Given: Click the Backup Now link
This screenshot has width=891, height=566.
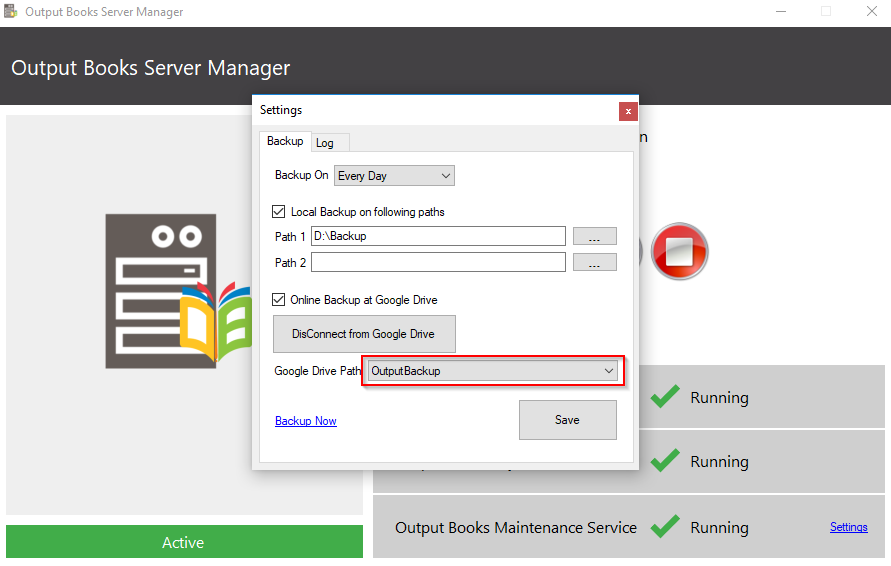Looking at the screenshot, I should (x=306, y=421).
